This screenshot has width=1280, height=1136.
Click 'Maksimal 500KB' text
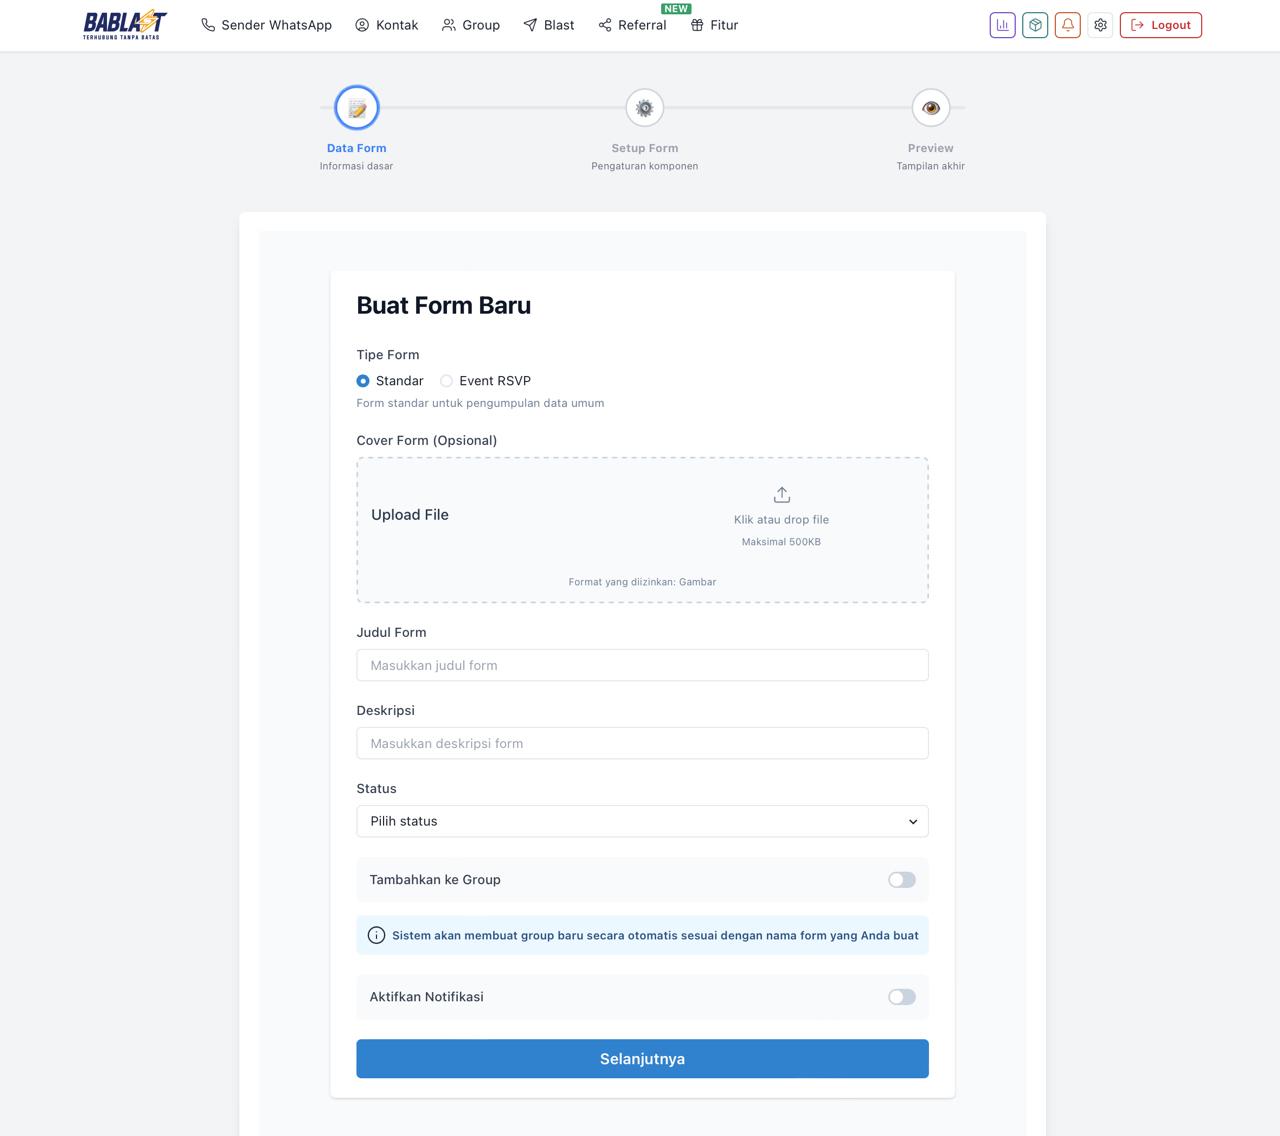pyautogui.click(x=782, y=542)
